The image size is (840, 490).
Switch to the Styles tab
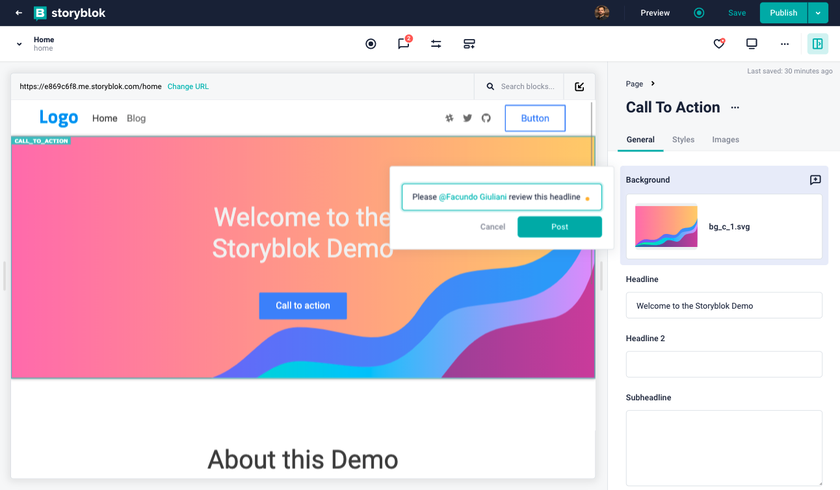(683, 140)
